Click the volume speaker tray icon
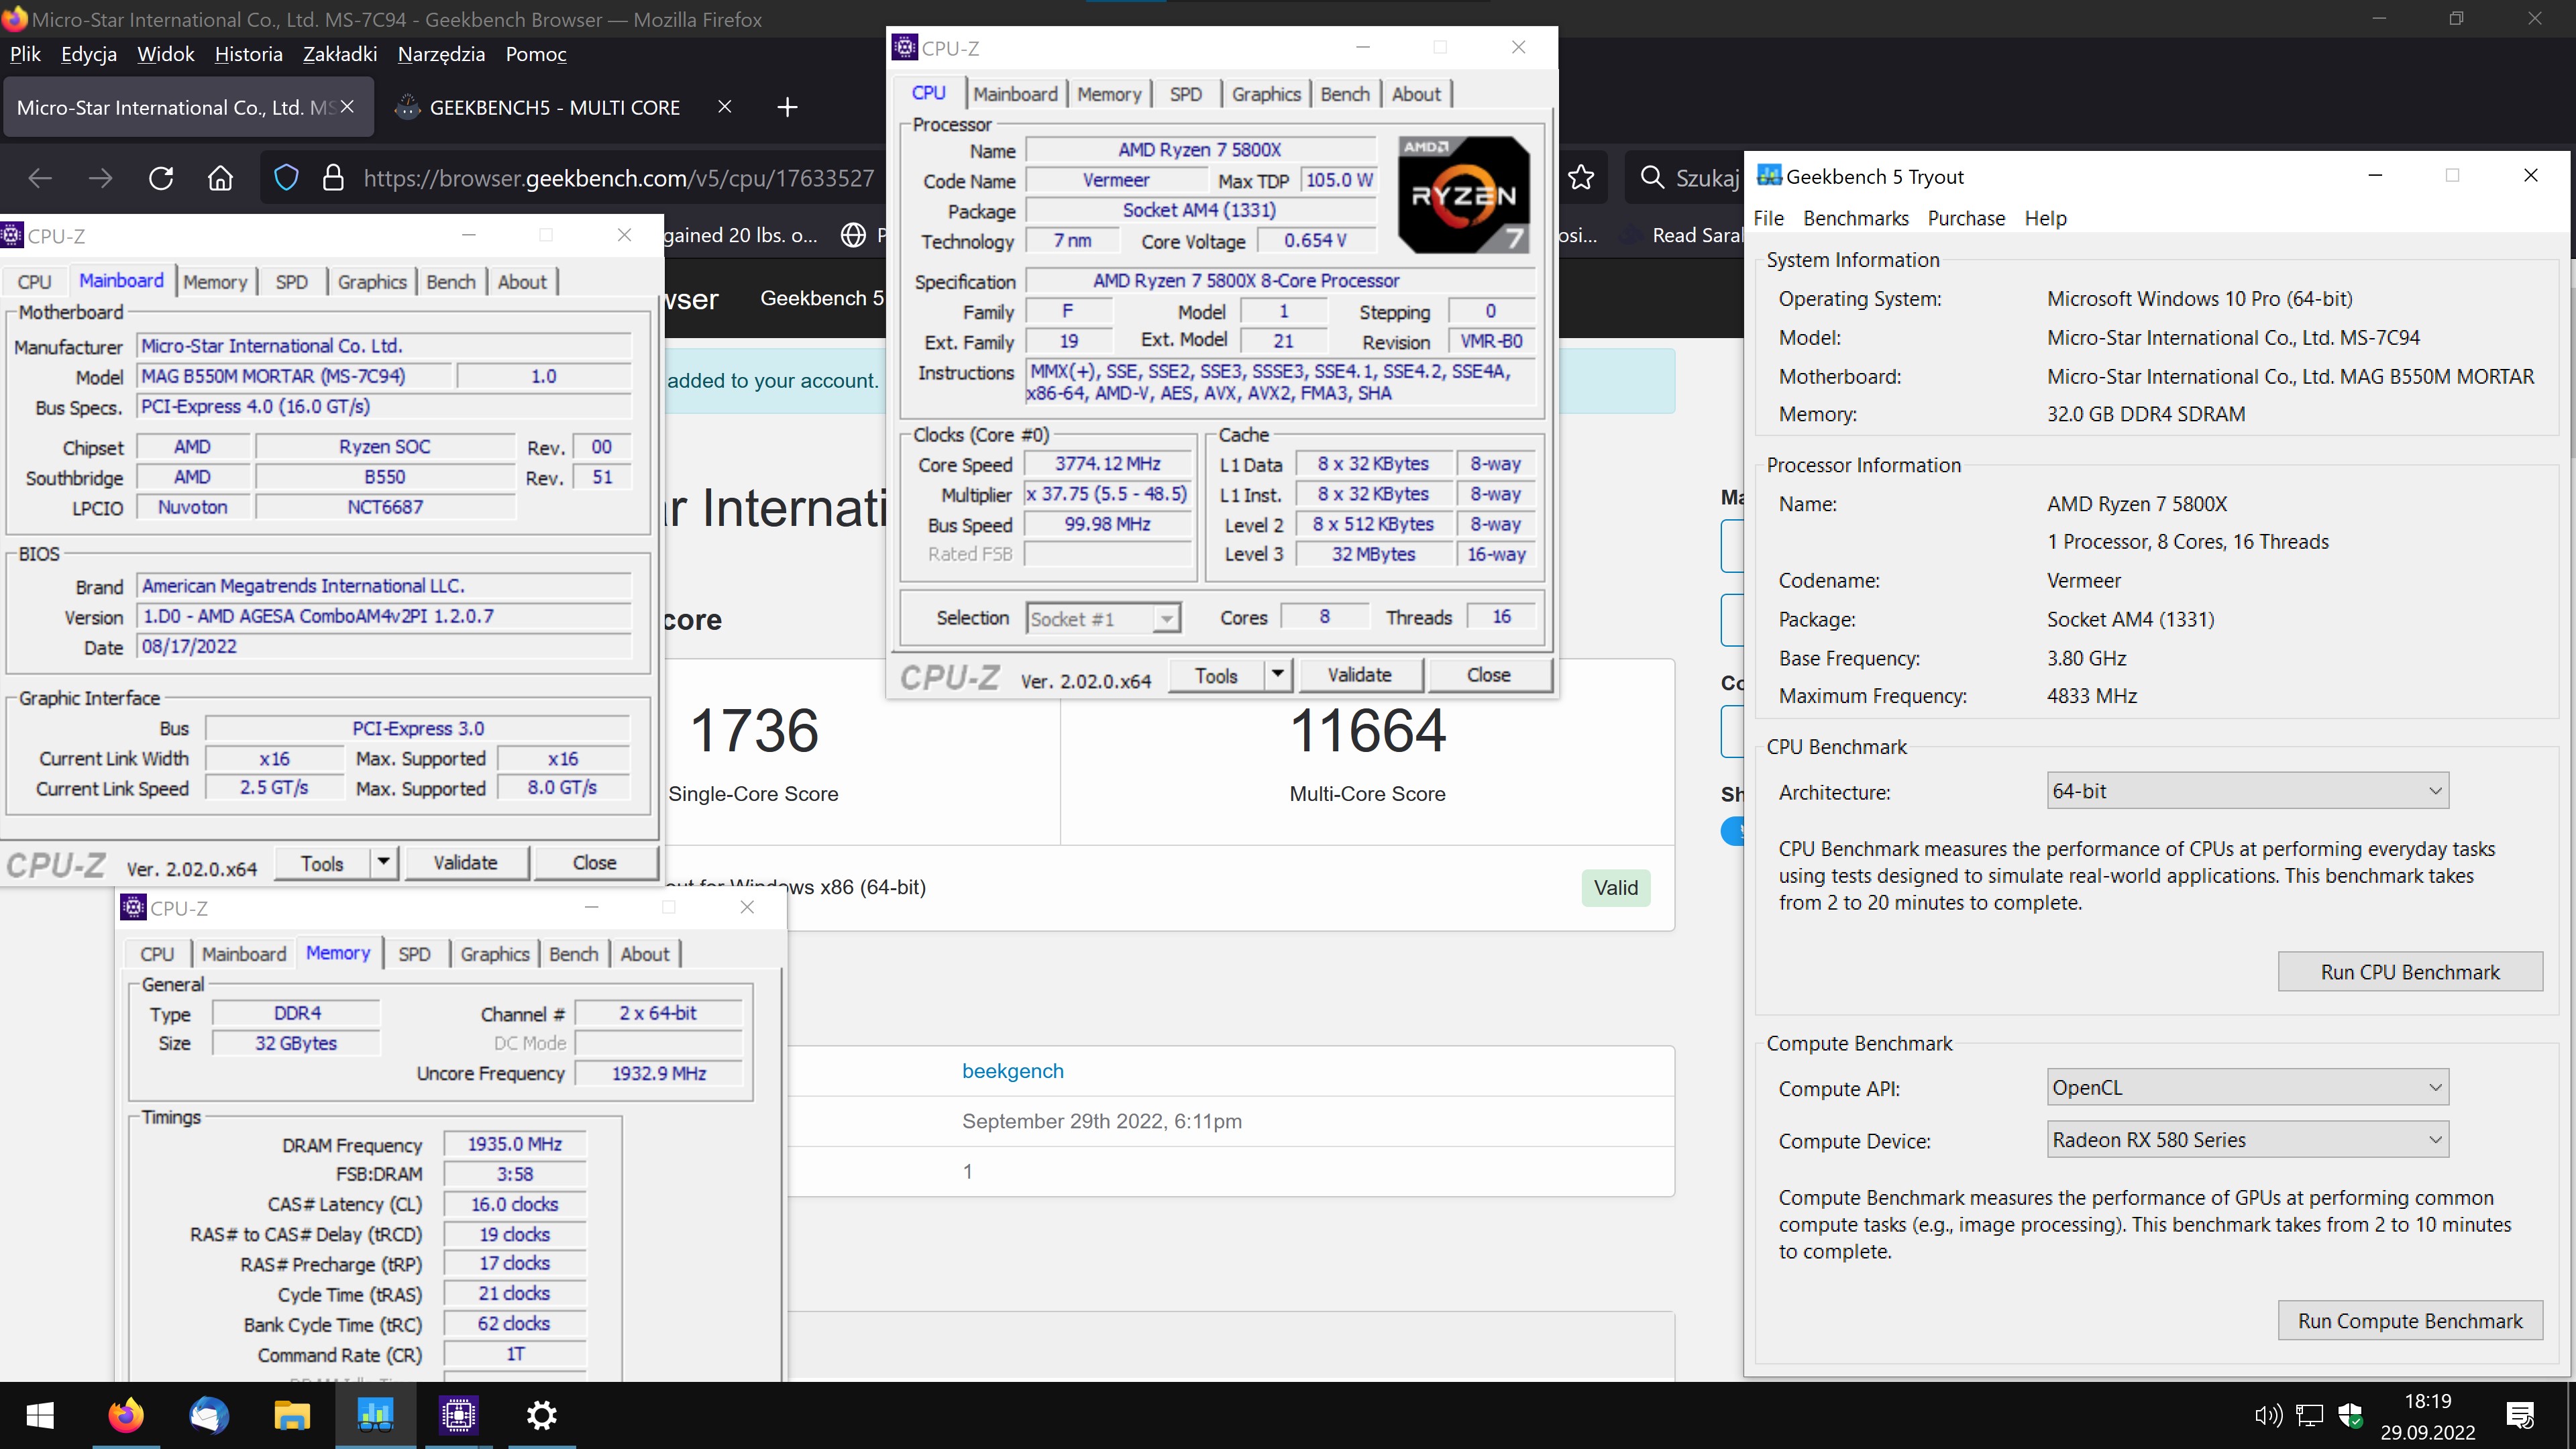2576x1449 pixels. (2268, 1415)
